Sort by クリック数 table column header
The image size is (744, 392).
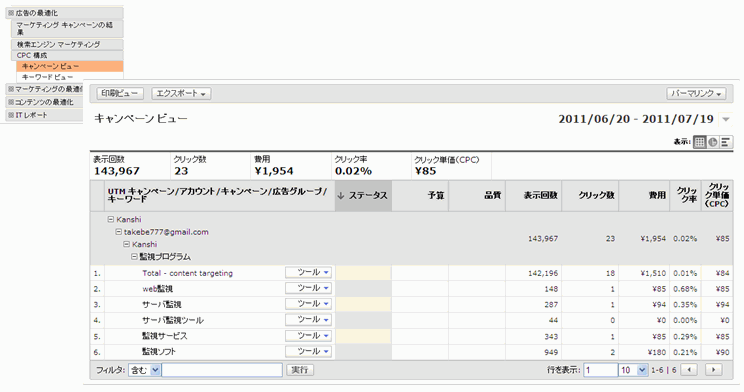(x=590, y=196)
